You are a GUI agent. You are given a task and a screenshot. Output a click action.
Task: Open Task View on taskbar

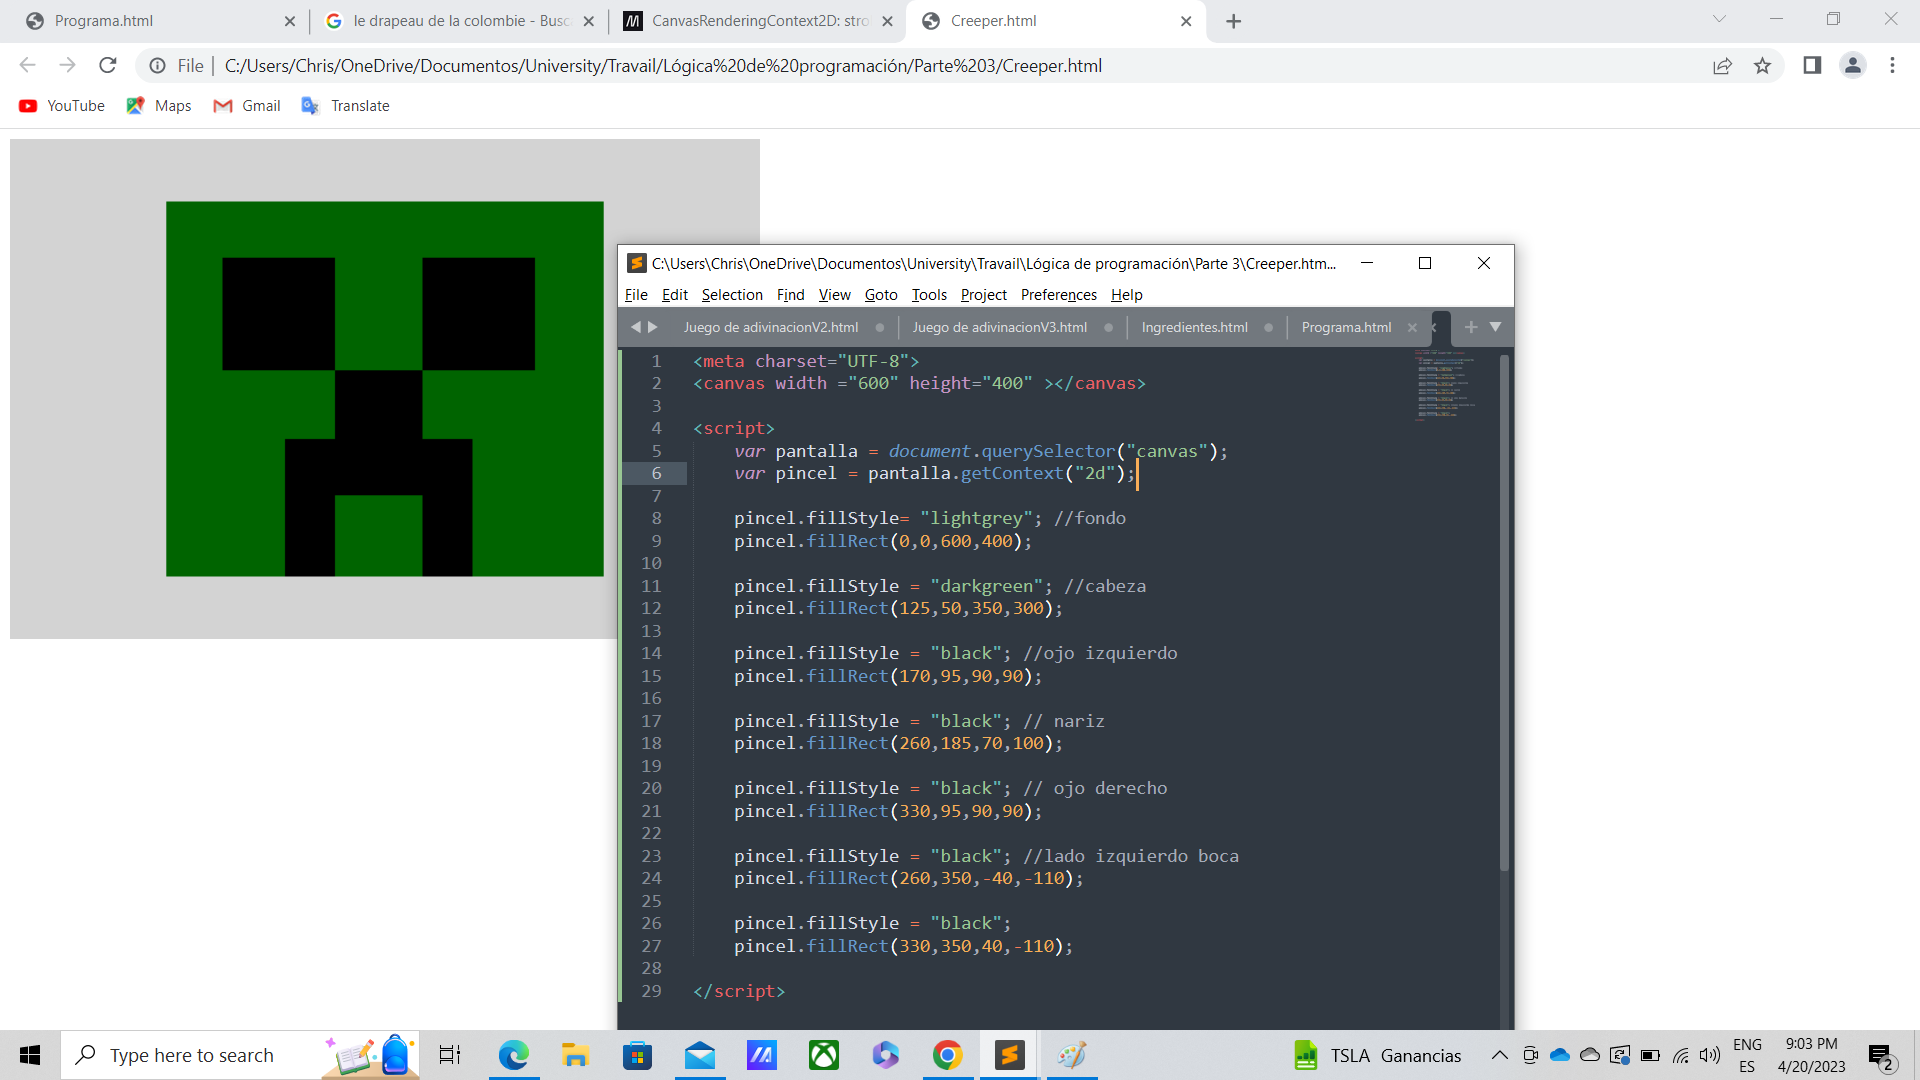click(x=450, y=1055)
